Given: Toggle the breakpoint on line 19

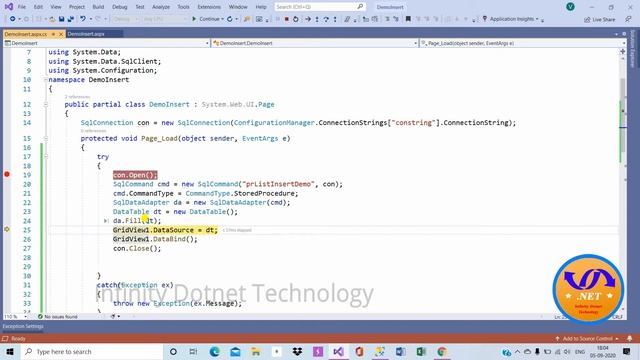Looking at the screenshot, I should click(x=7, y=175).
